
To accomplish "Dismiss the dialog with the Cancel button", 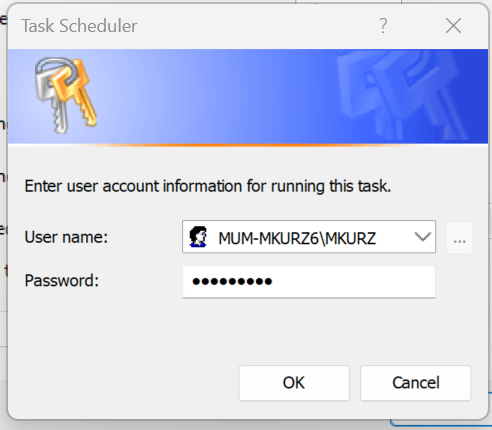I will [415, 383].
